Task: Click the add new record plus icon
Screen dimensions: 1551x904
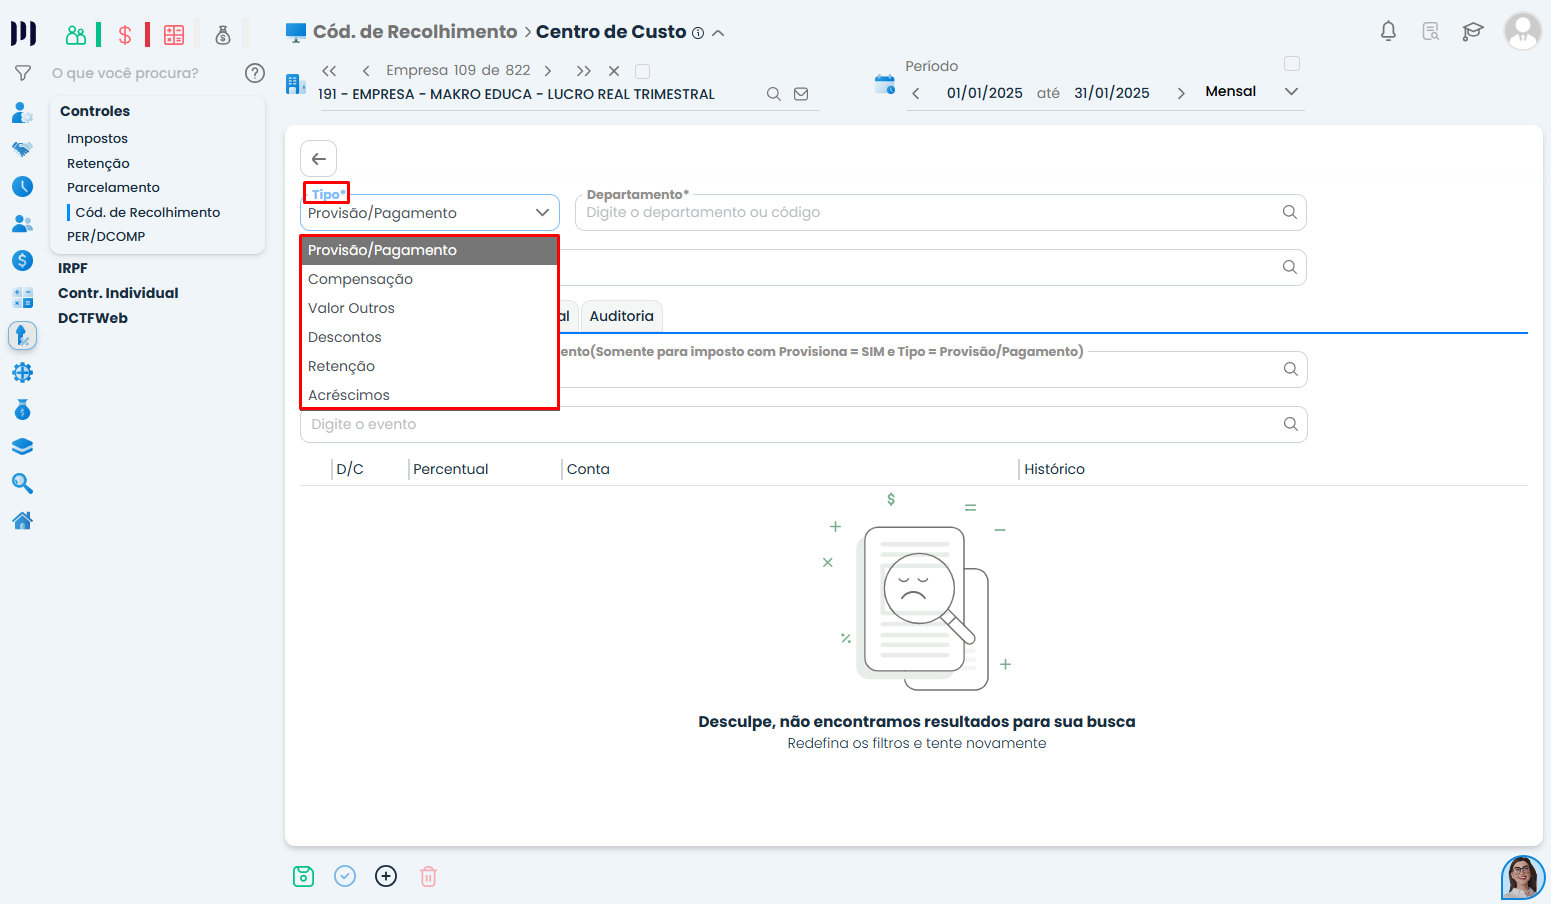Action: coord(386,876)
